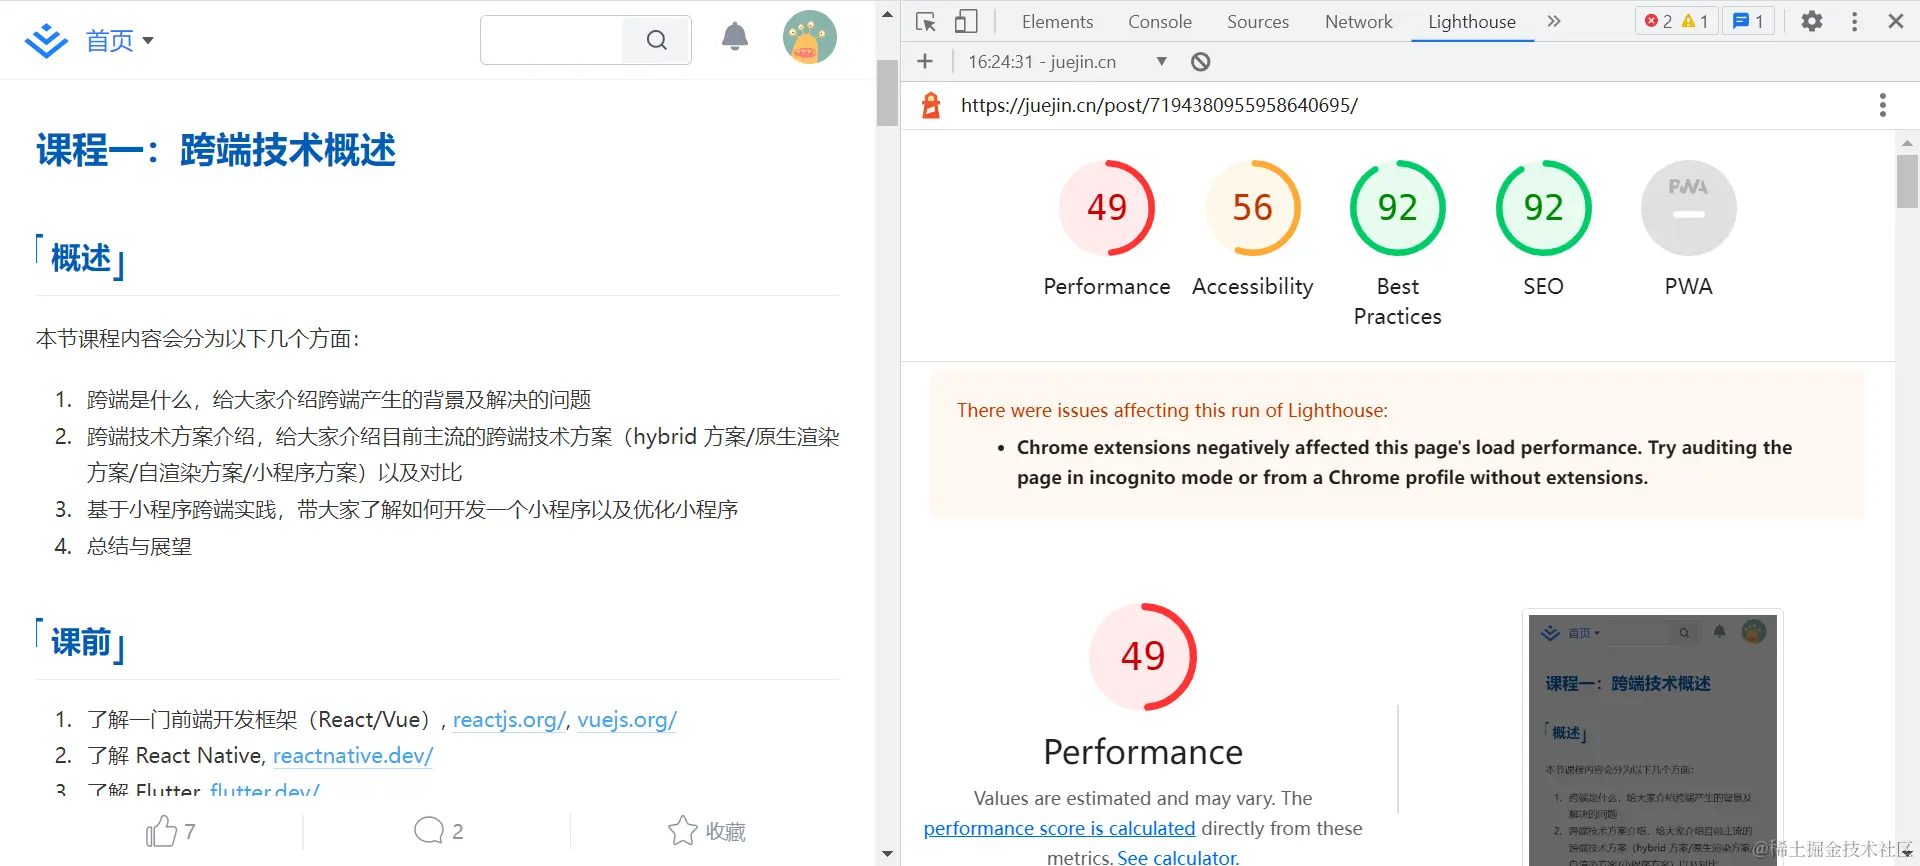Favorite the article with 收藏 star
Image resolution: width=1920 pixels, height=866 pixels.
coord(707,831)
